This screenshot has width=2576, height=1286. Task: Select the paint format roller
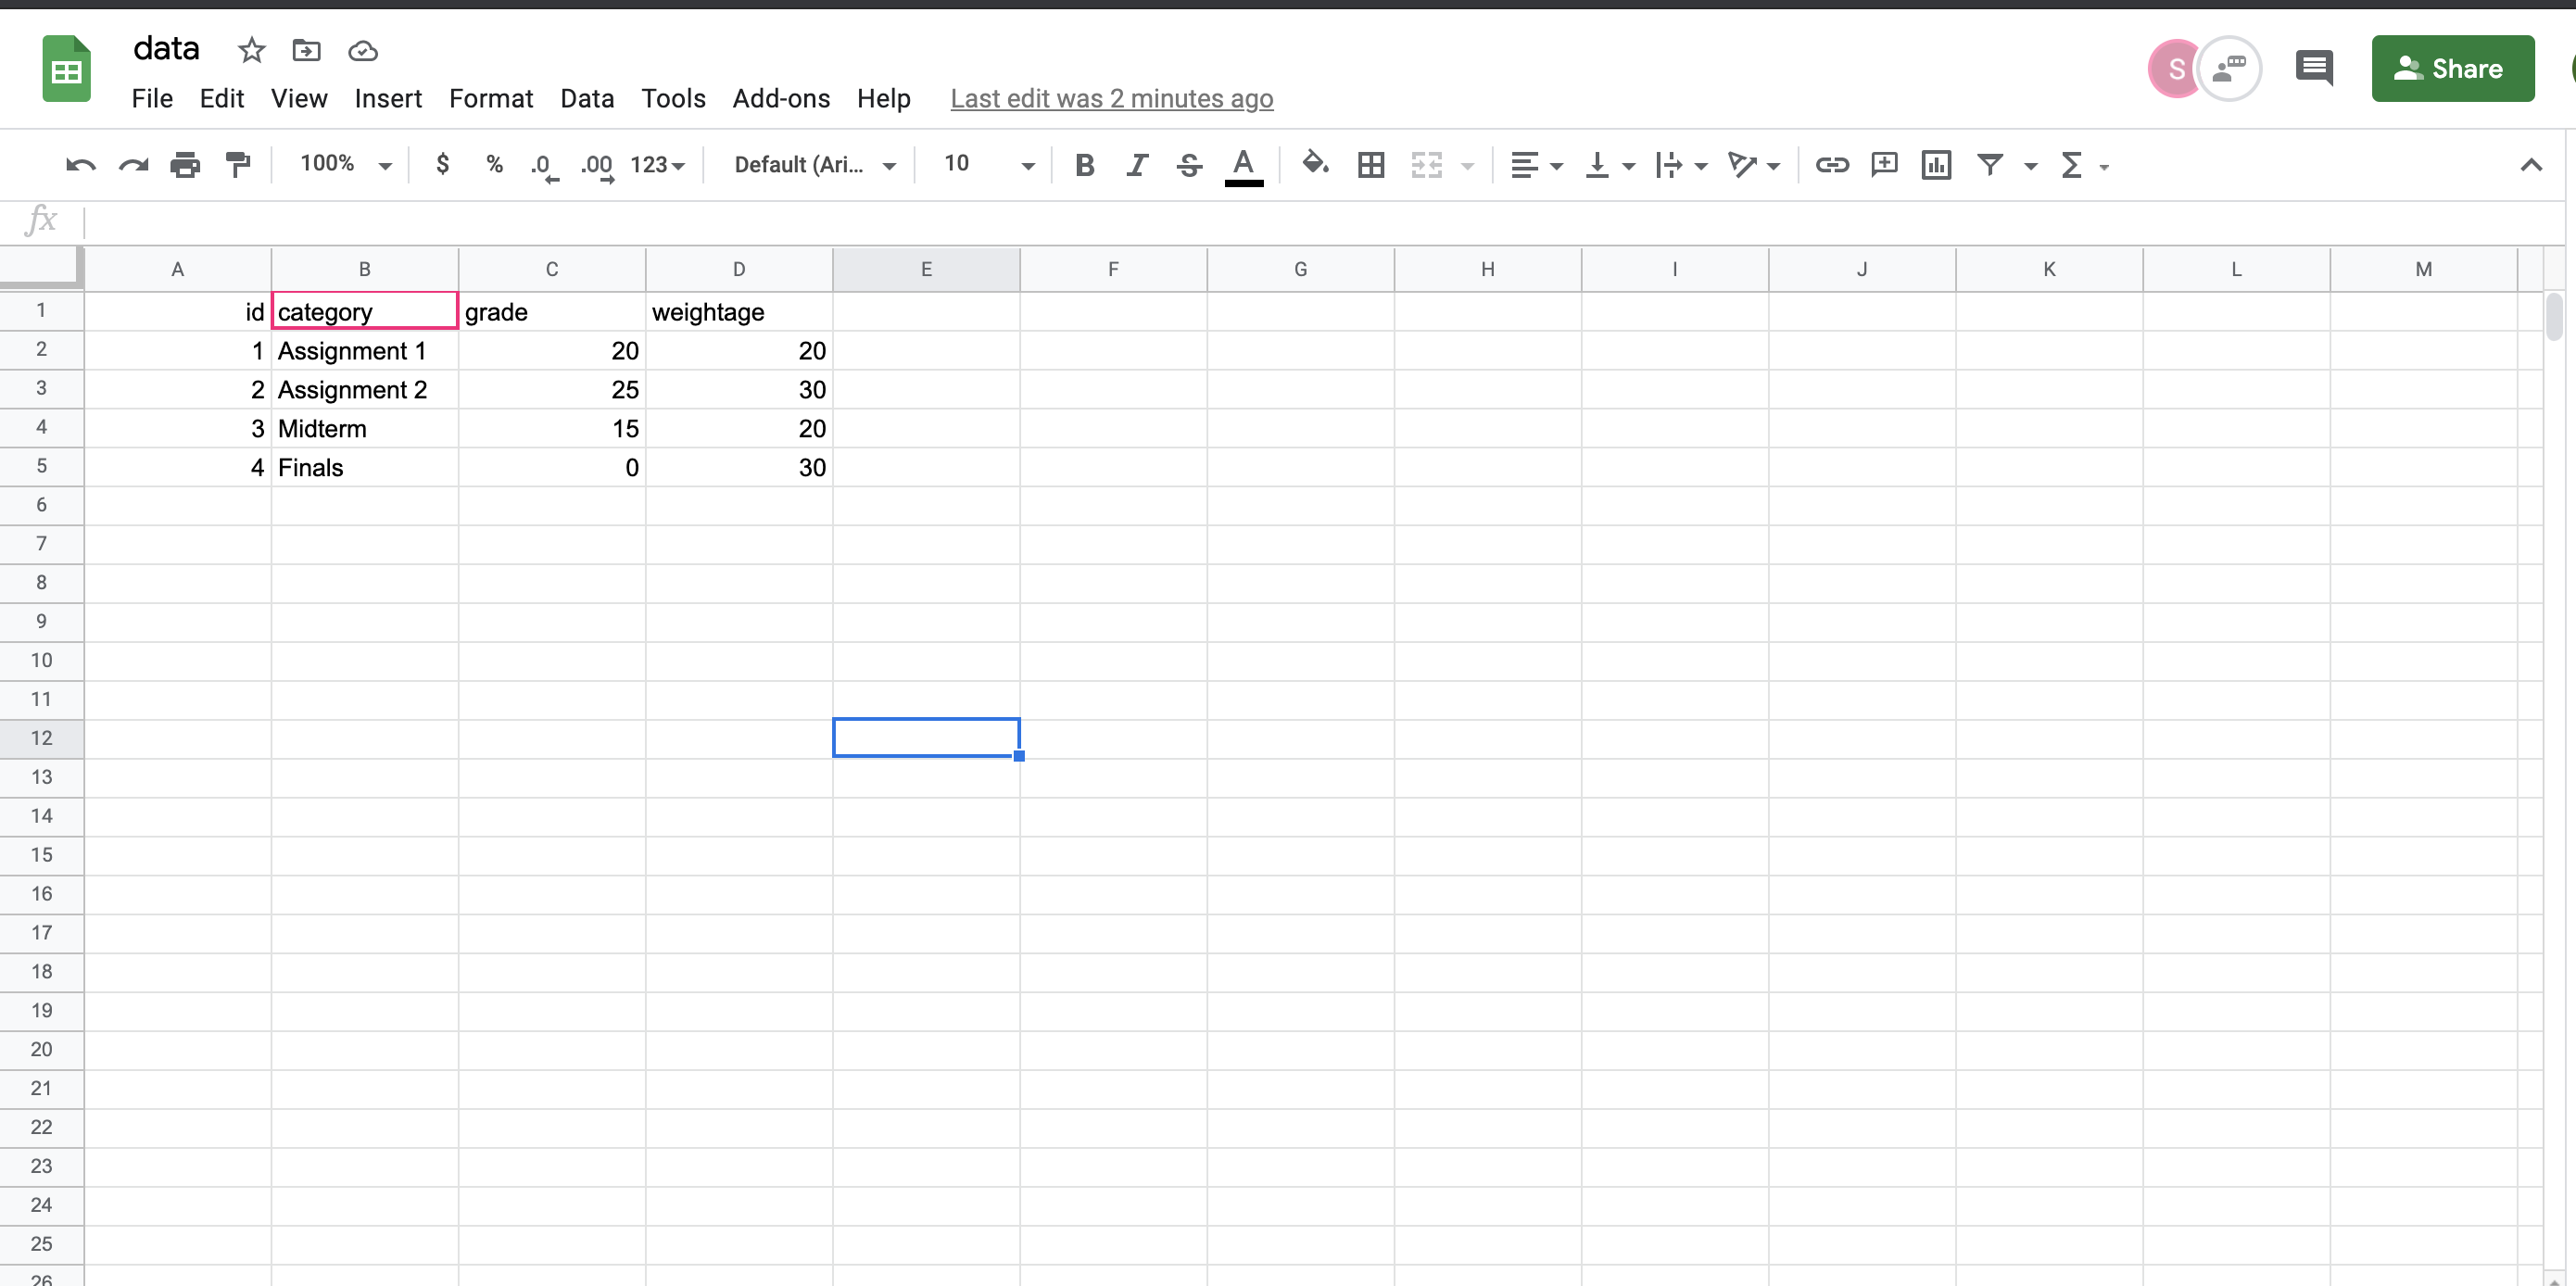click(x=238, y=165)
